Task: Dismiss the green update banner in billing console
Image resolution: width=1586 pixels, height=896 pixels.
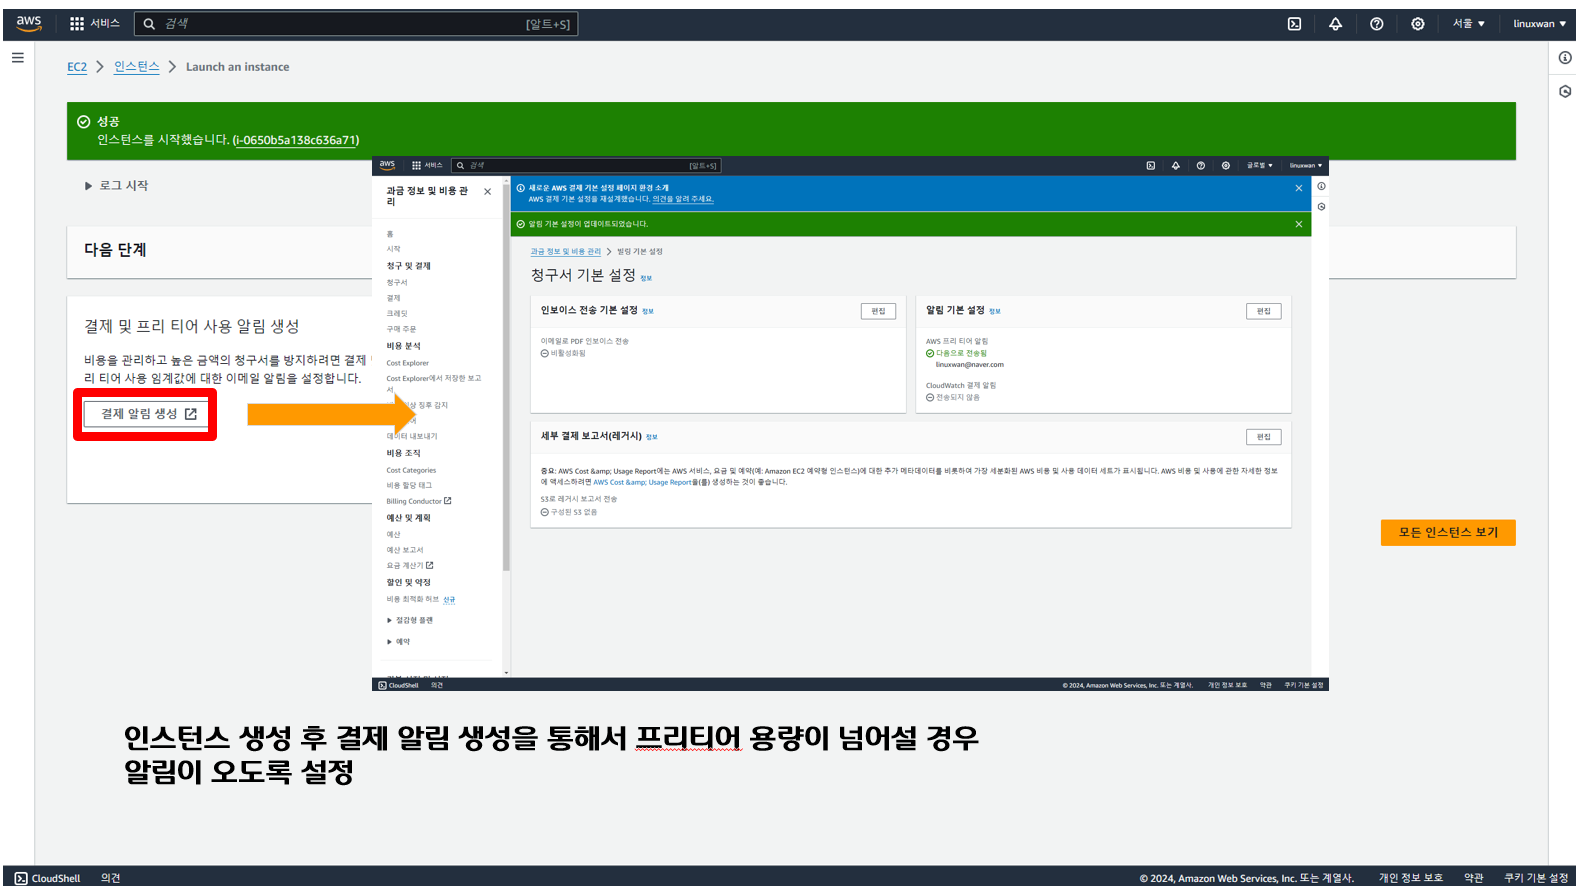Action: [x=1299, y=224]
